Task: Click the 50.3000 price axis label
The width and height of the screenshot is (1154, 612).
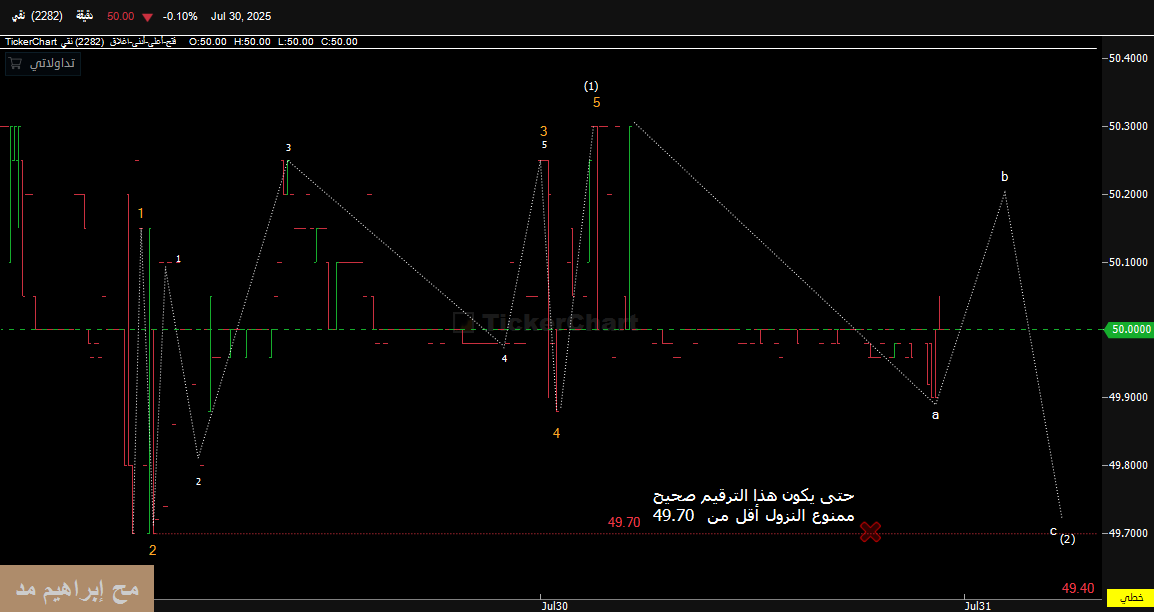Action: [1128, 127]
